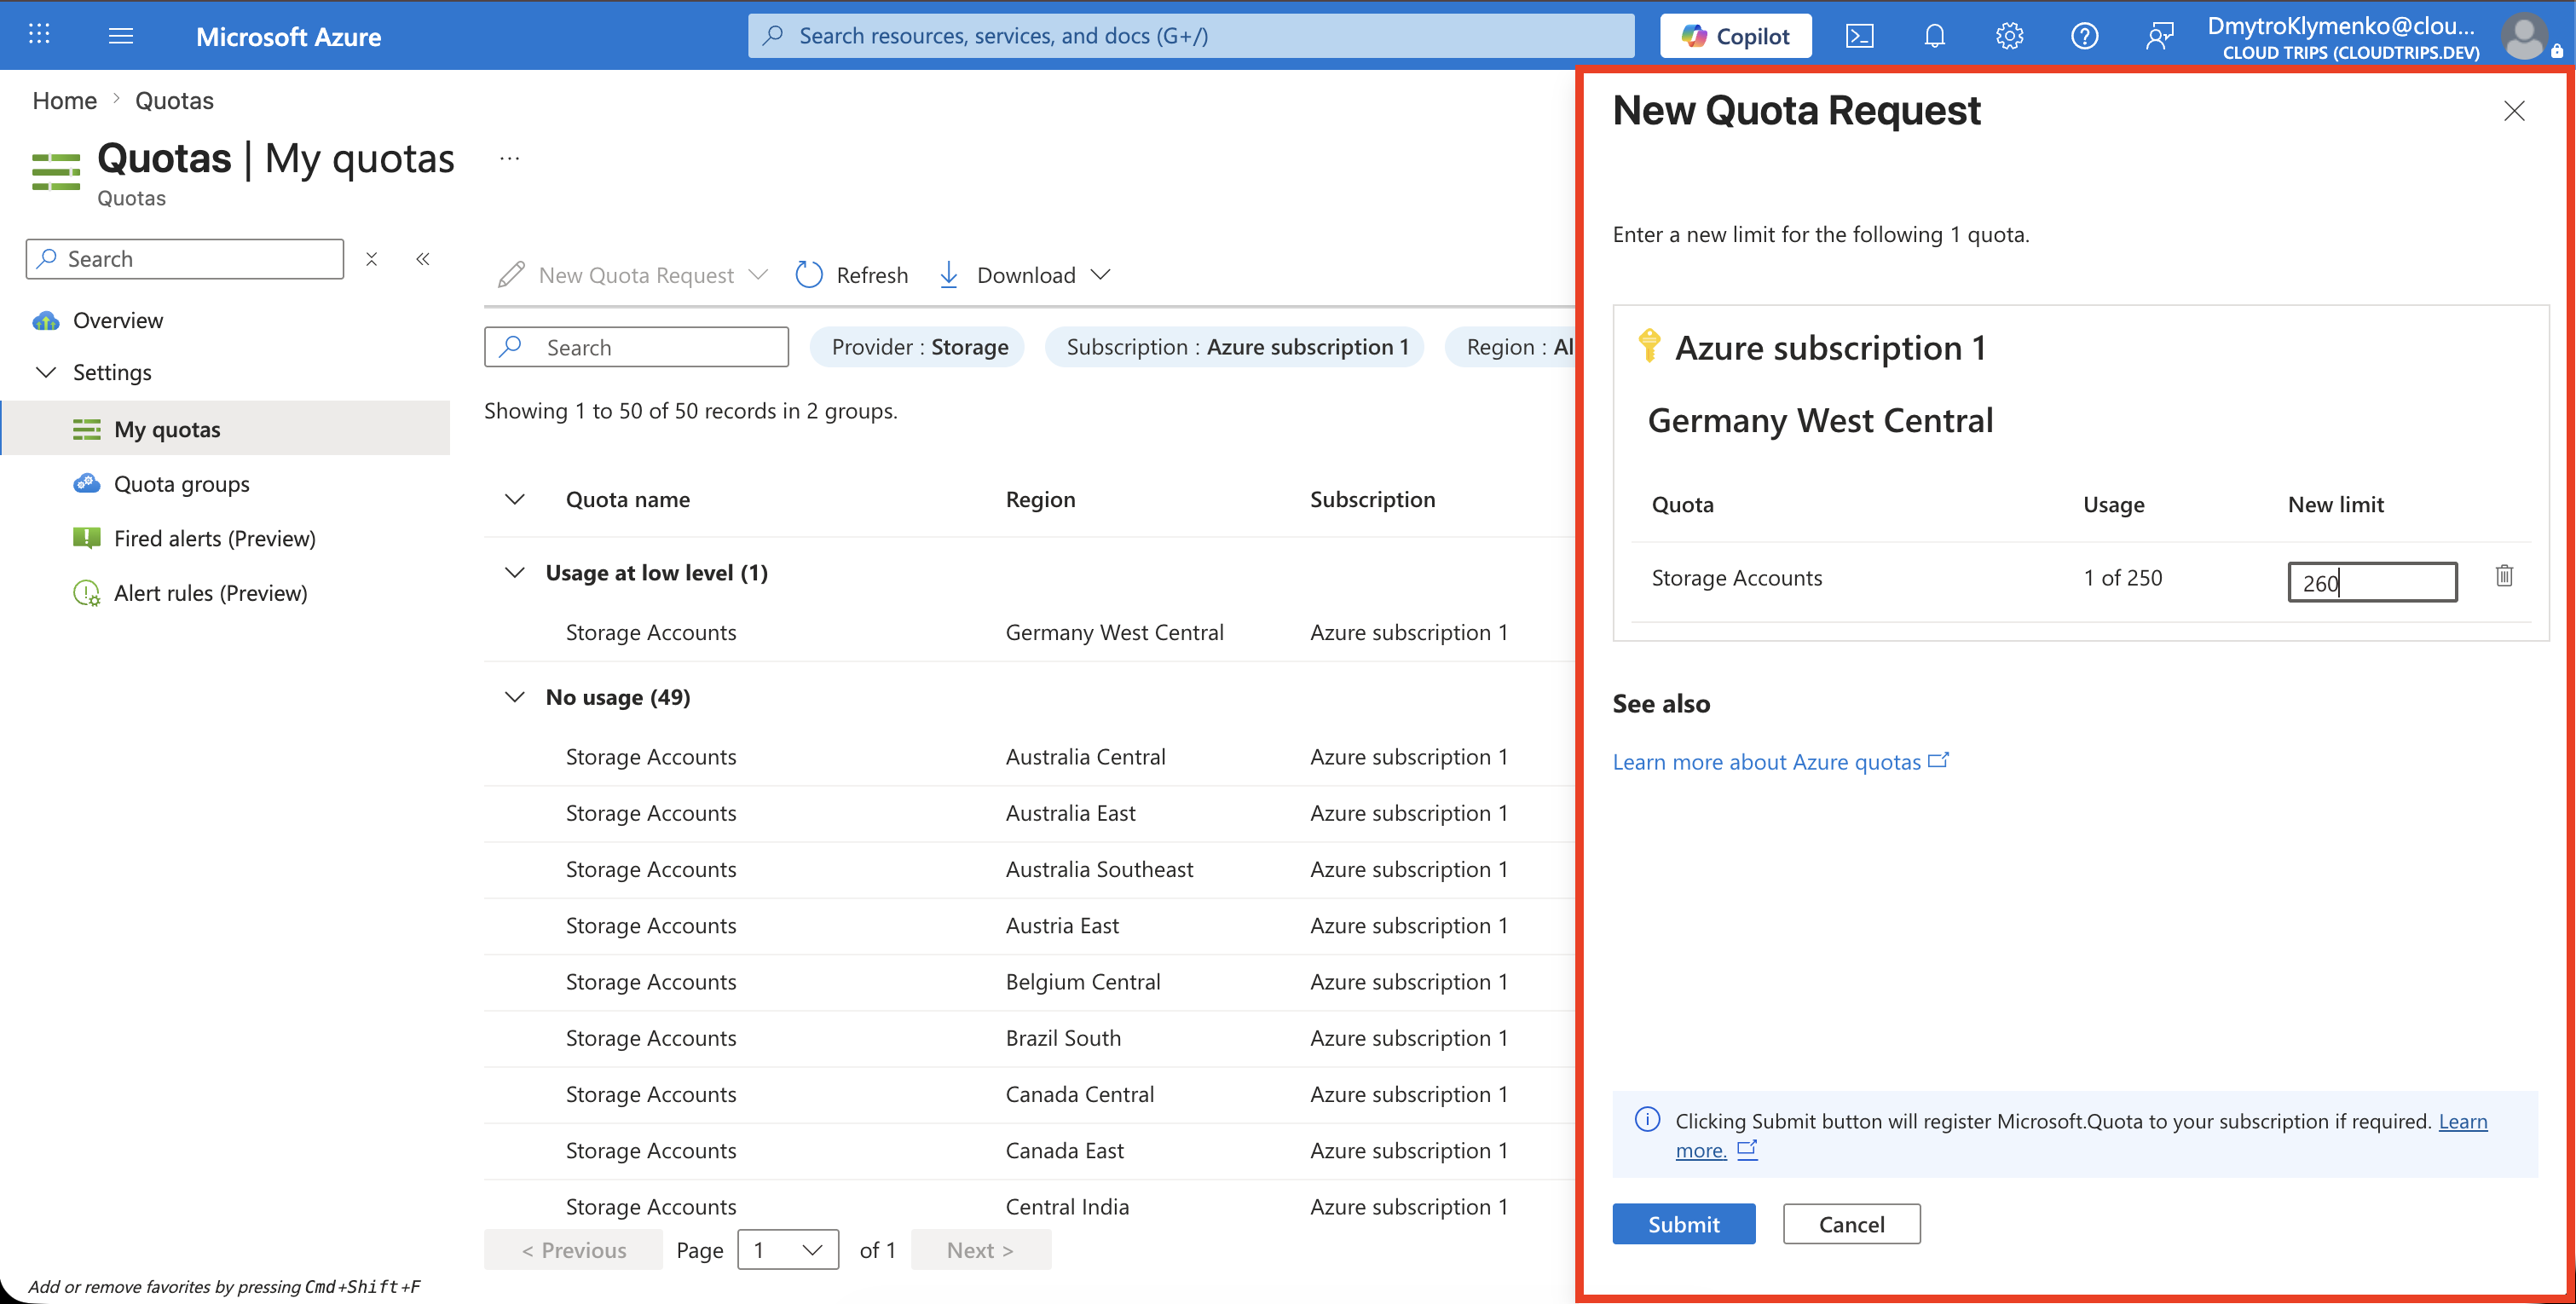Click Subscription : Azure subscription 1 filter
This screenshot has width=2576, height=1304.
coord(1235,347)
